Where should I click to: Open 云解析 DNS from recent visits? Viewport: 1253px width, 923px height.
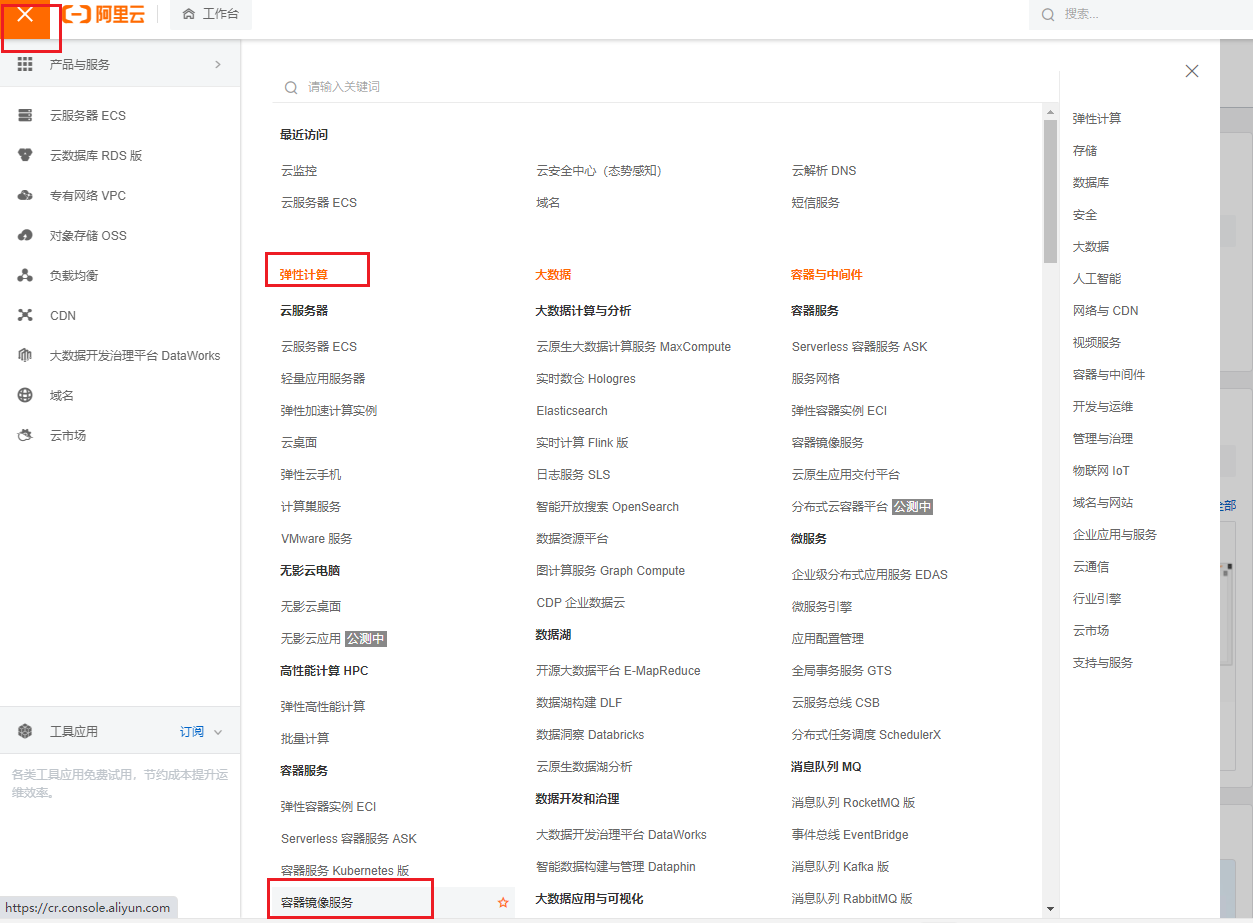click(x=824, y=171)
